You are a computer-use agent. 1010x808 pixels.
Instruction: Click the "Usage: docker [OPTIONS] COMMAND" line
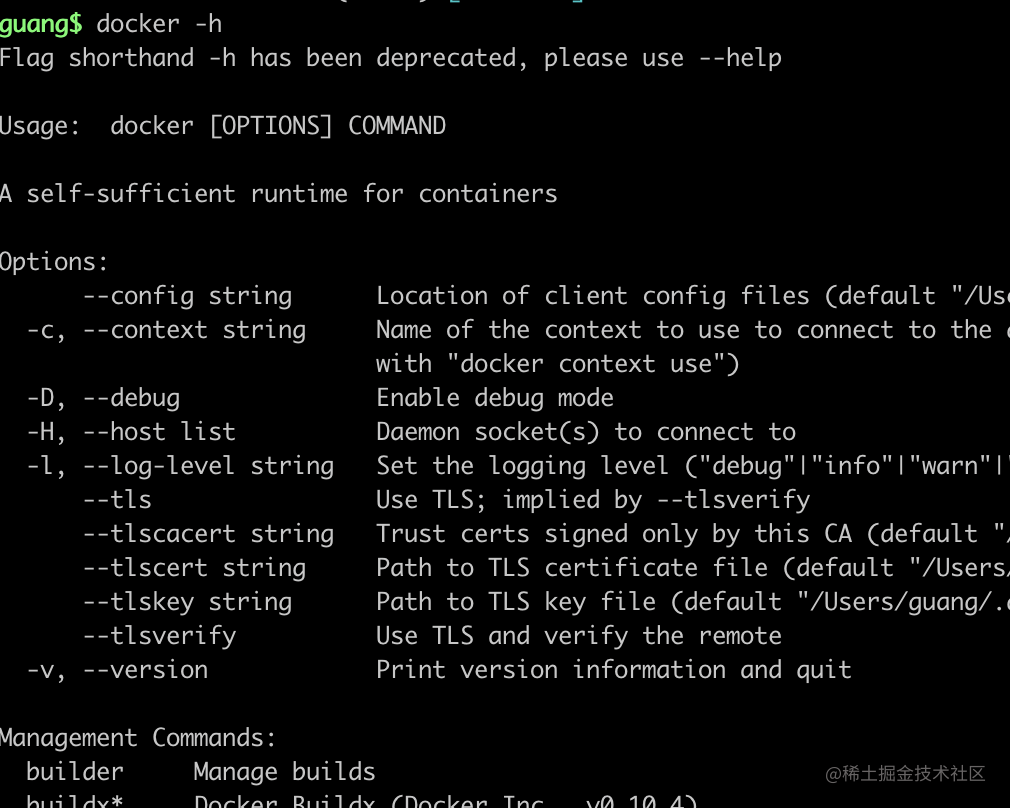[x=223, y=126]
